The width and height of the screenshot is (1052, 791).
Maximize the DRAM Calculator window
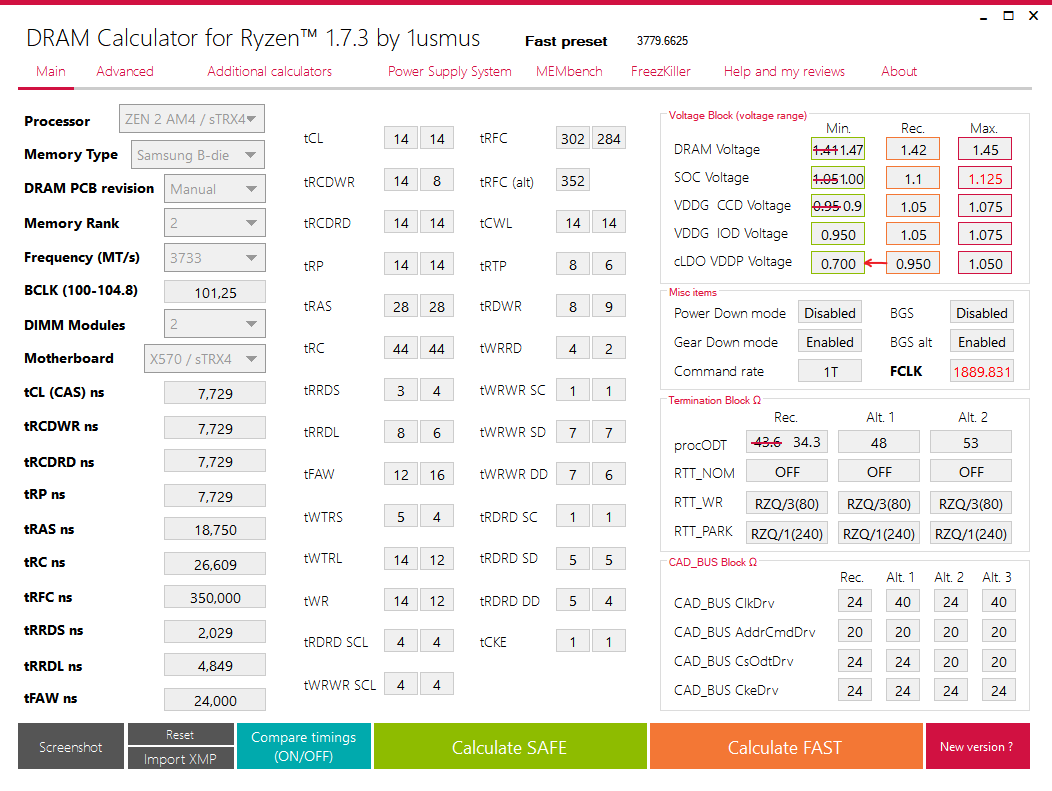coord(1008,15)
